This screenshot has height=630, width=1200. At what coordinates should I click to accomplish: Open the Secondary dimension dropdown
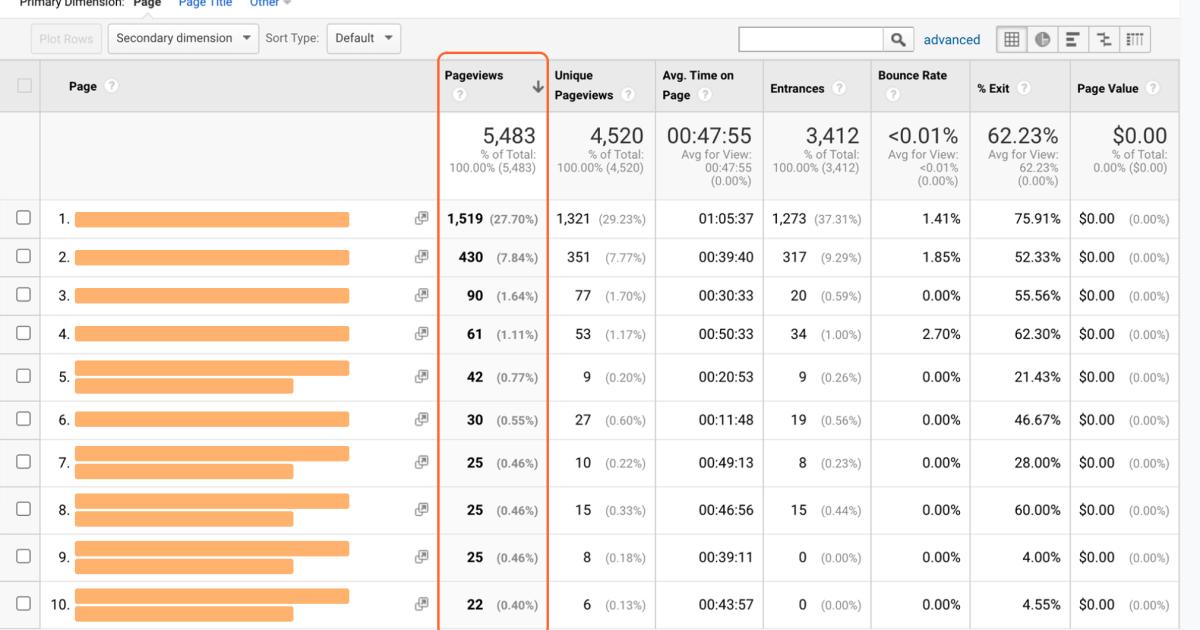pyautogui.click(x=184, y=39)
